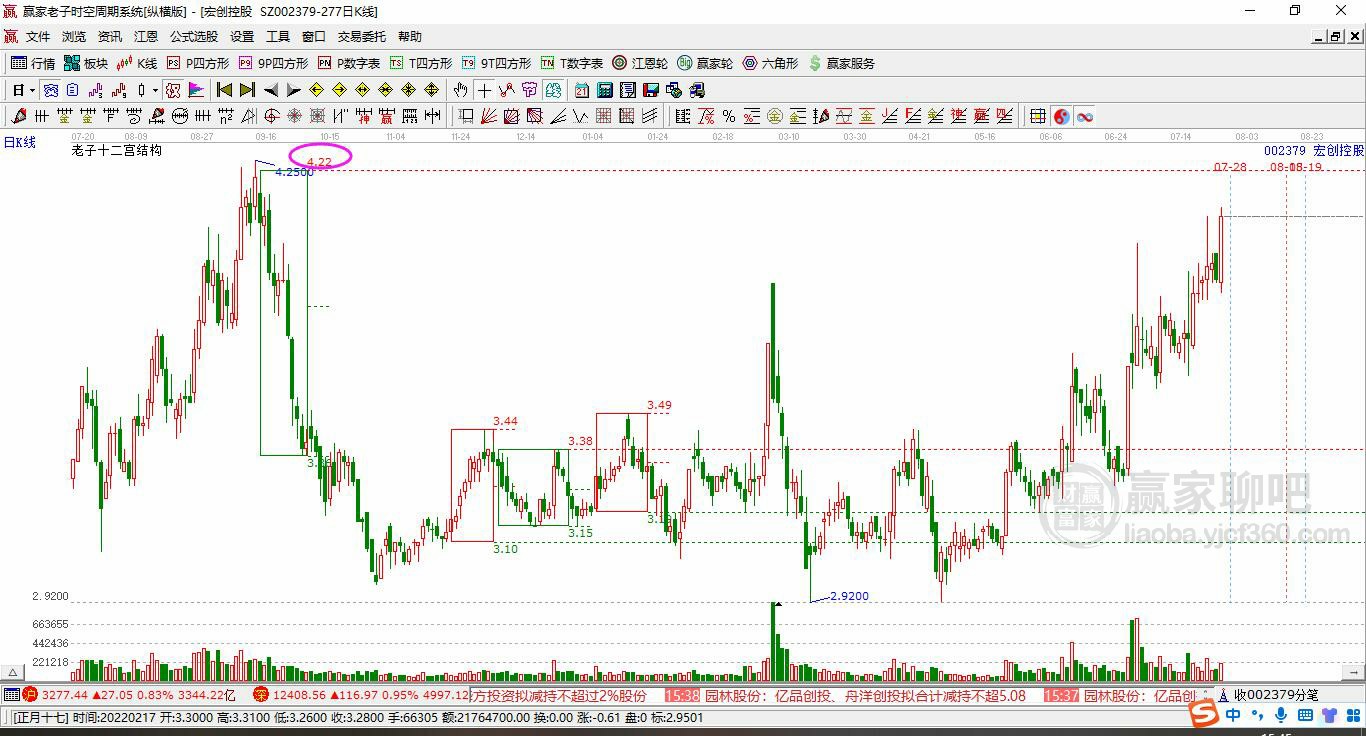Screen dimensions: 1366x736
Task: Expand the candlestick style dropdown arrow
Action: click(x=155, y=90)
